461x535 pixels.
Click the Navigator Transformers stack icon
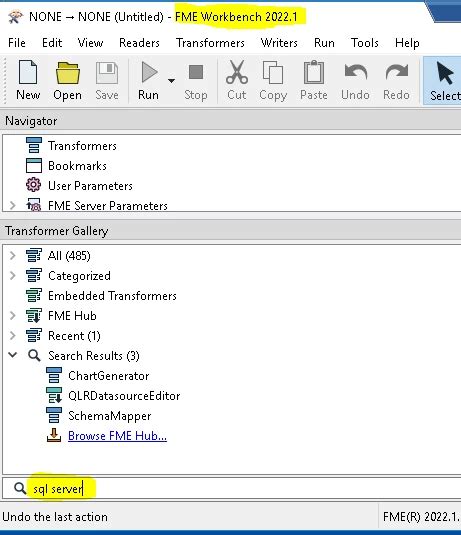(34, 145)
